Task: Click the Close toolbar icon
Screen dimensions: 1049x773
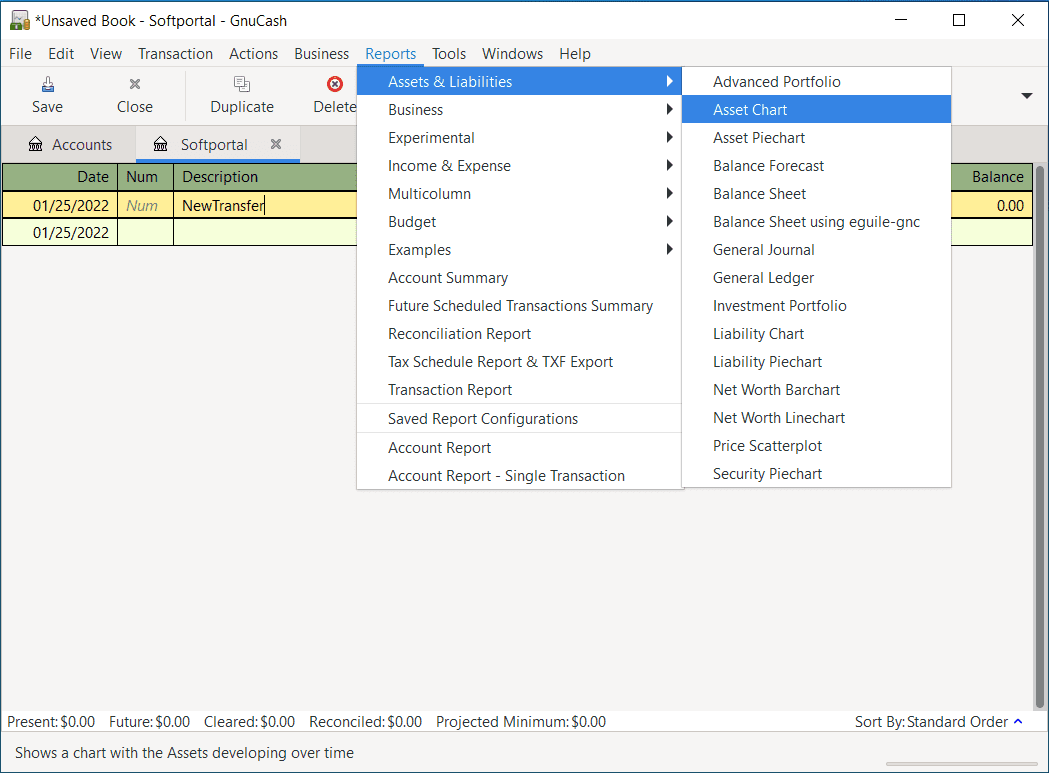Action: (135, 85)
